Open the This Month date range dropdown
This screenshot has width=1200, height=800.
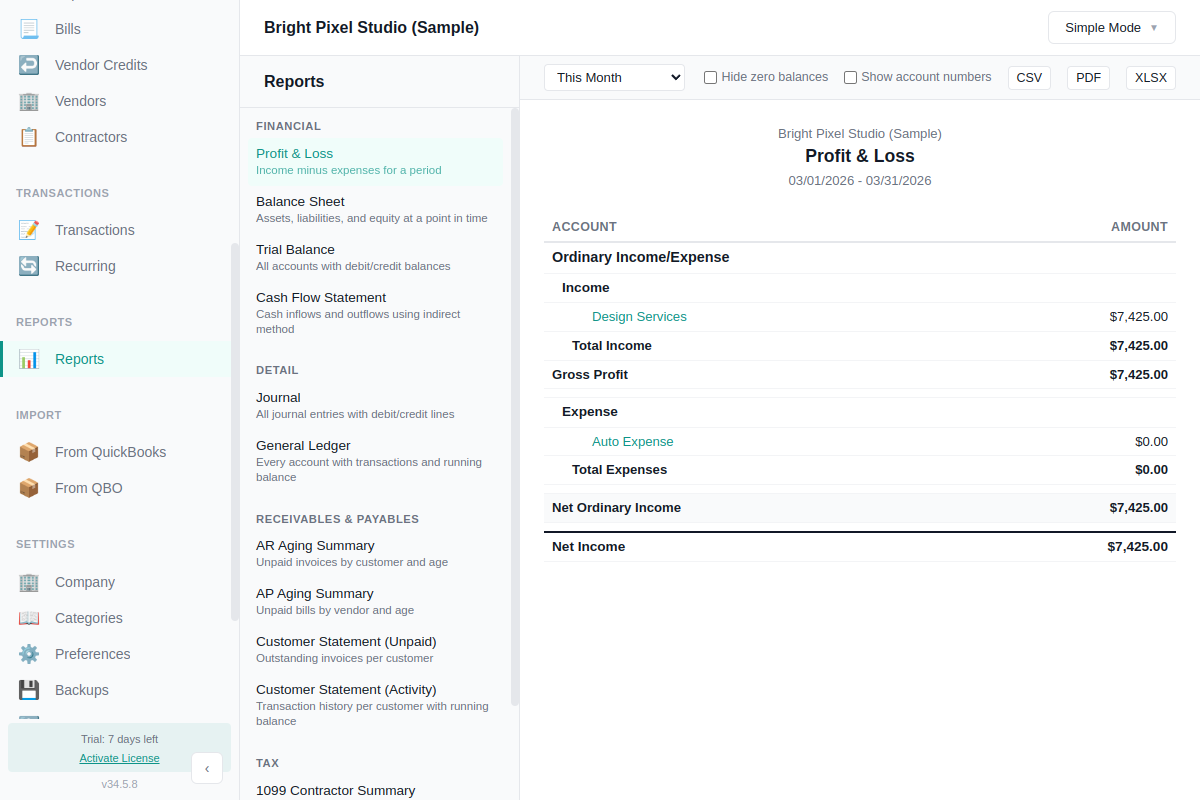click(x=613, y=76)
